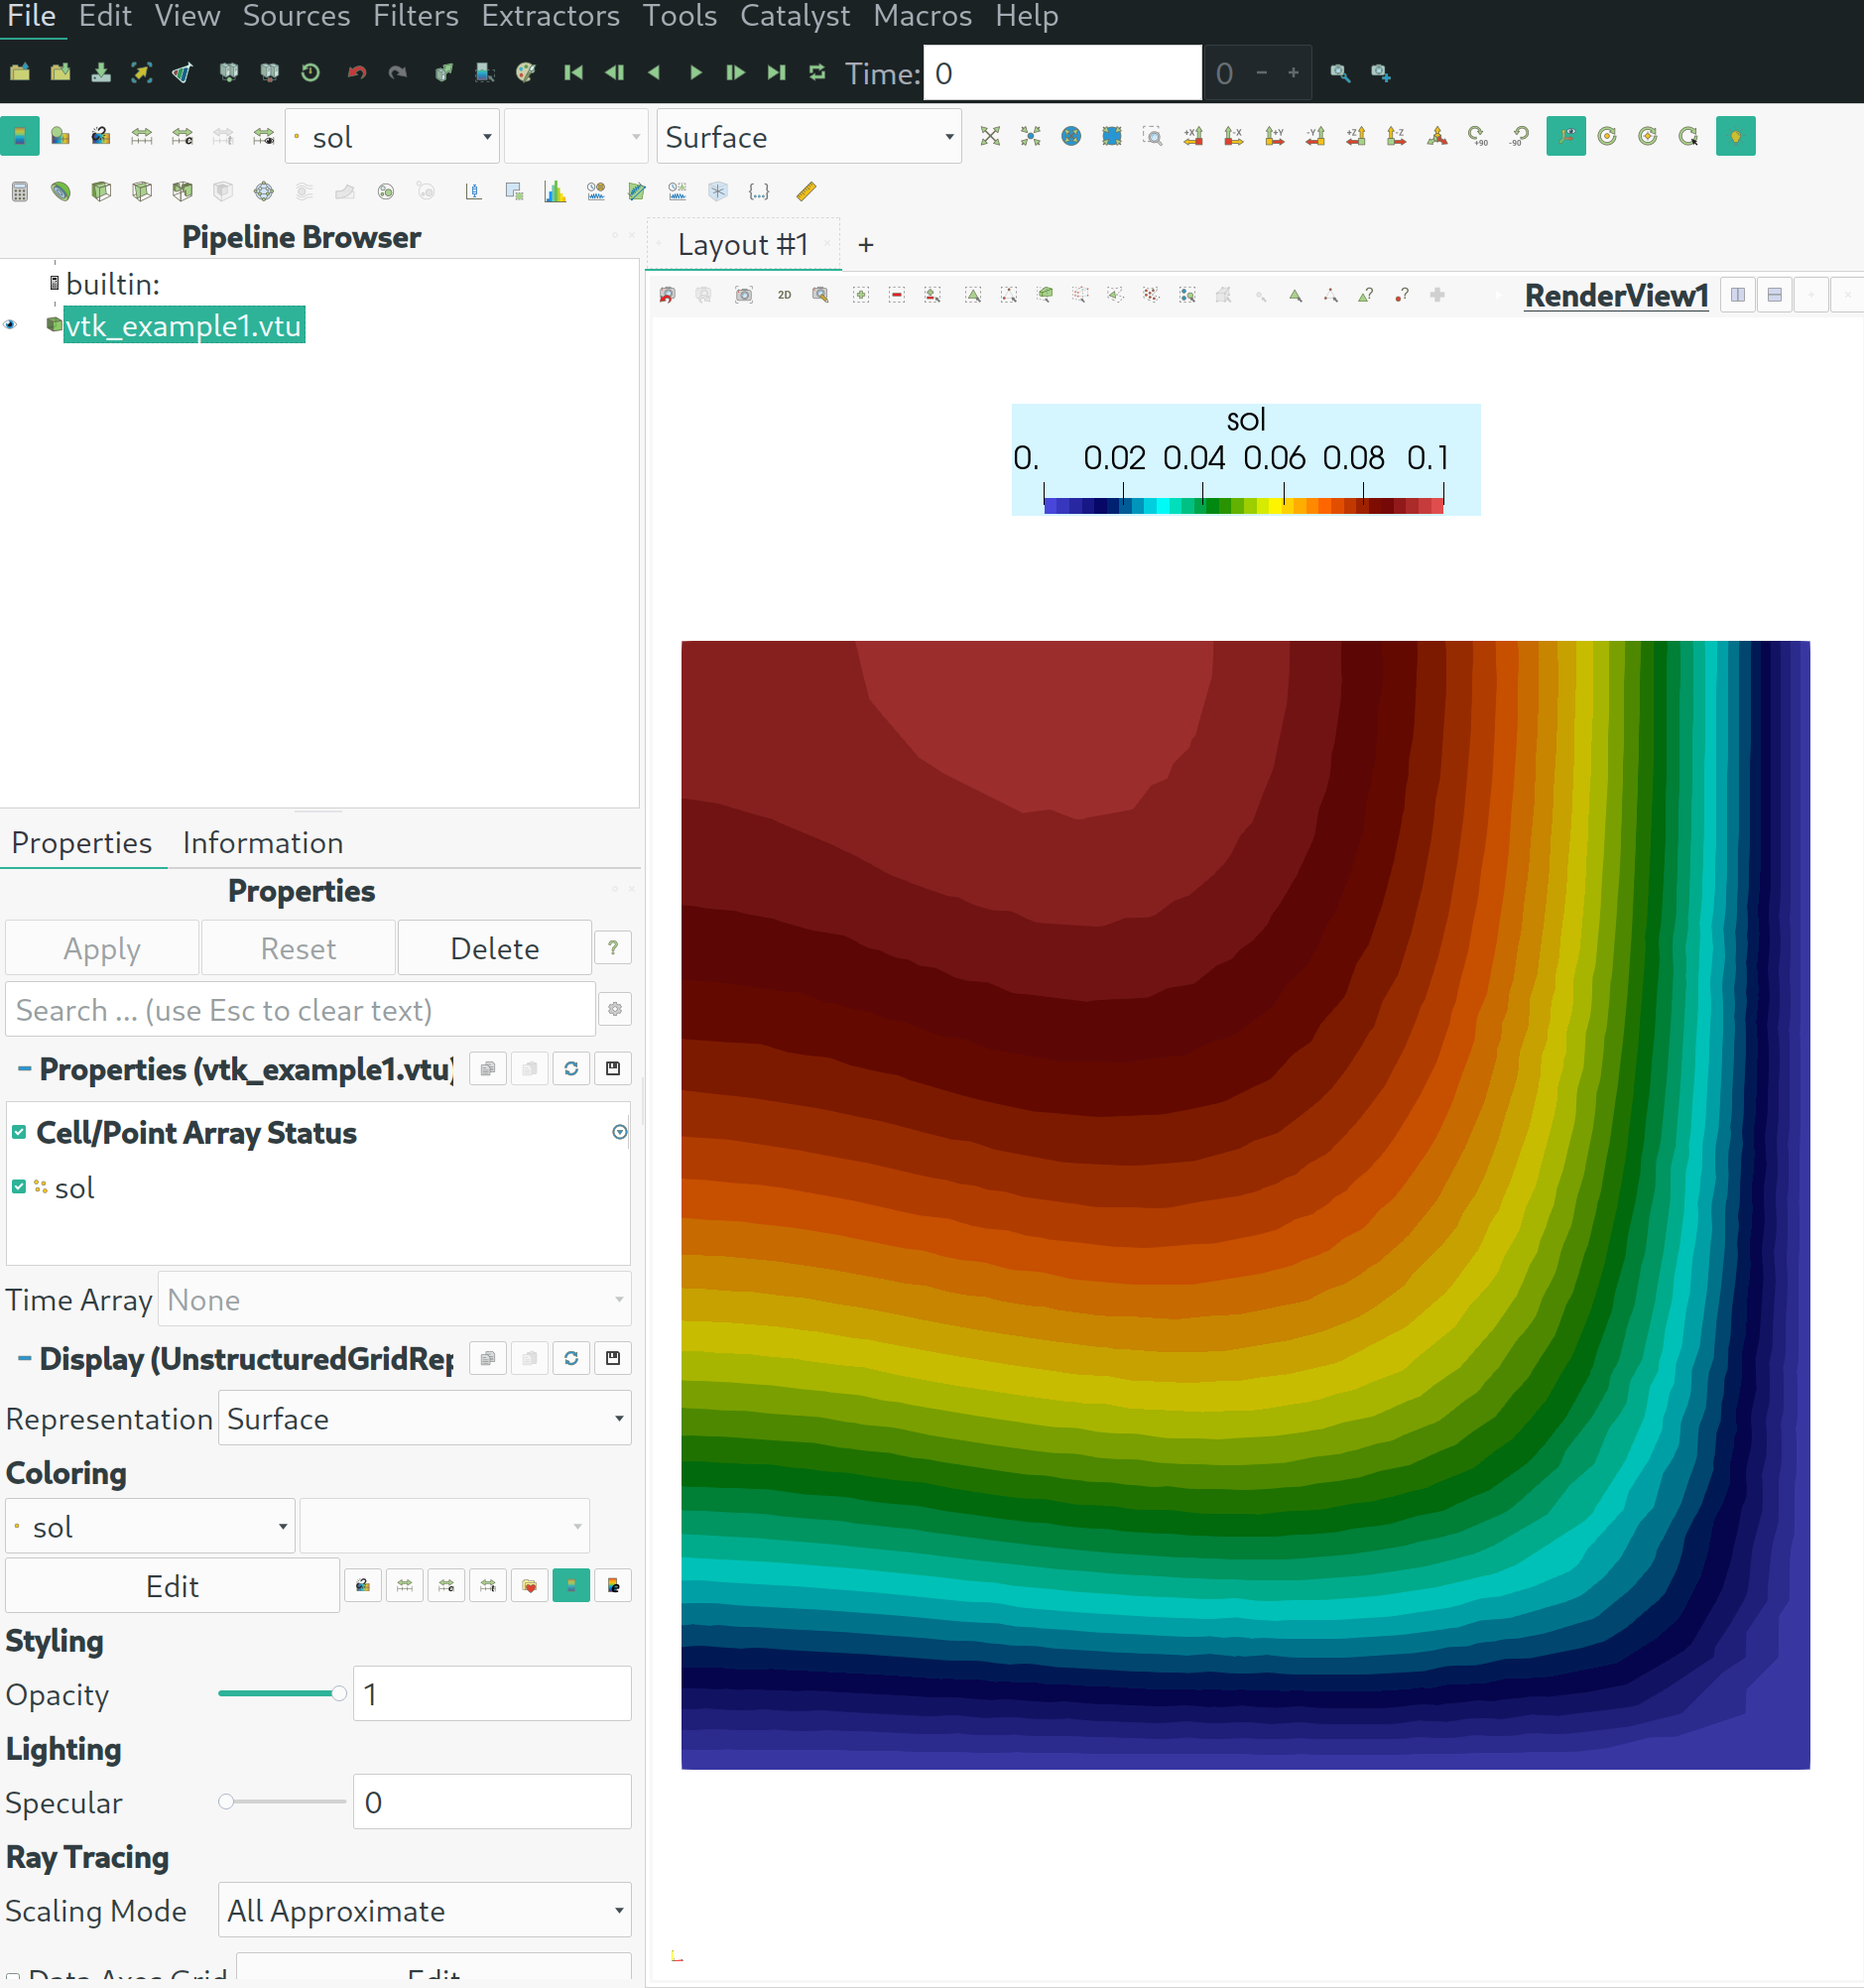Uncheck the sol array checkbox
This screenshot has width=1864, height=1988.
click(x=19, y=1187)
